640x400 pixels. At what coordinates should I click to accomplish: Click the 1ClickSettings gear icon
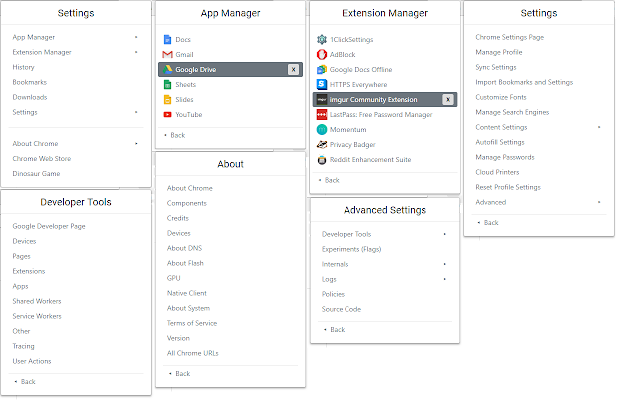322,40
